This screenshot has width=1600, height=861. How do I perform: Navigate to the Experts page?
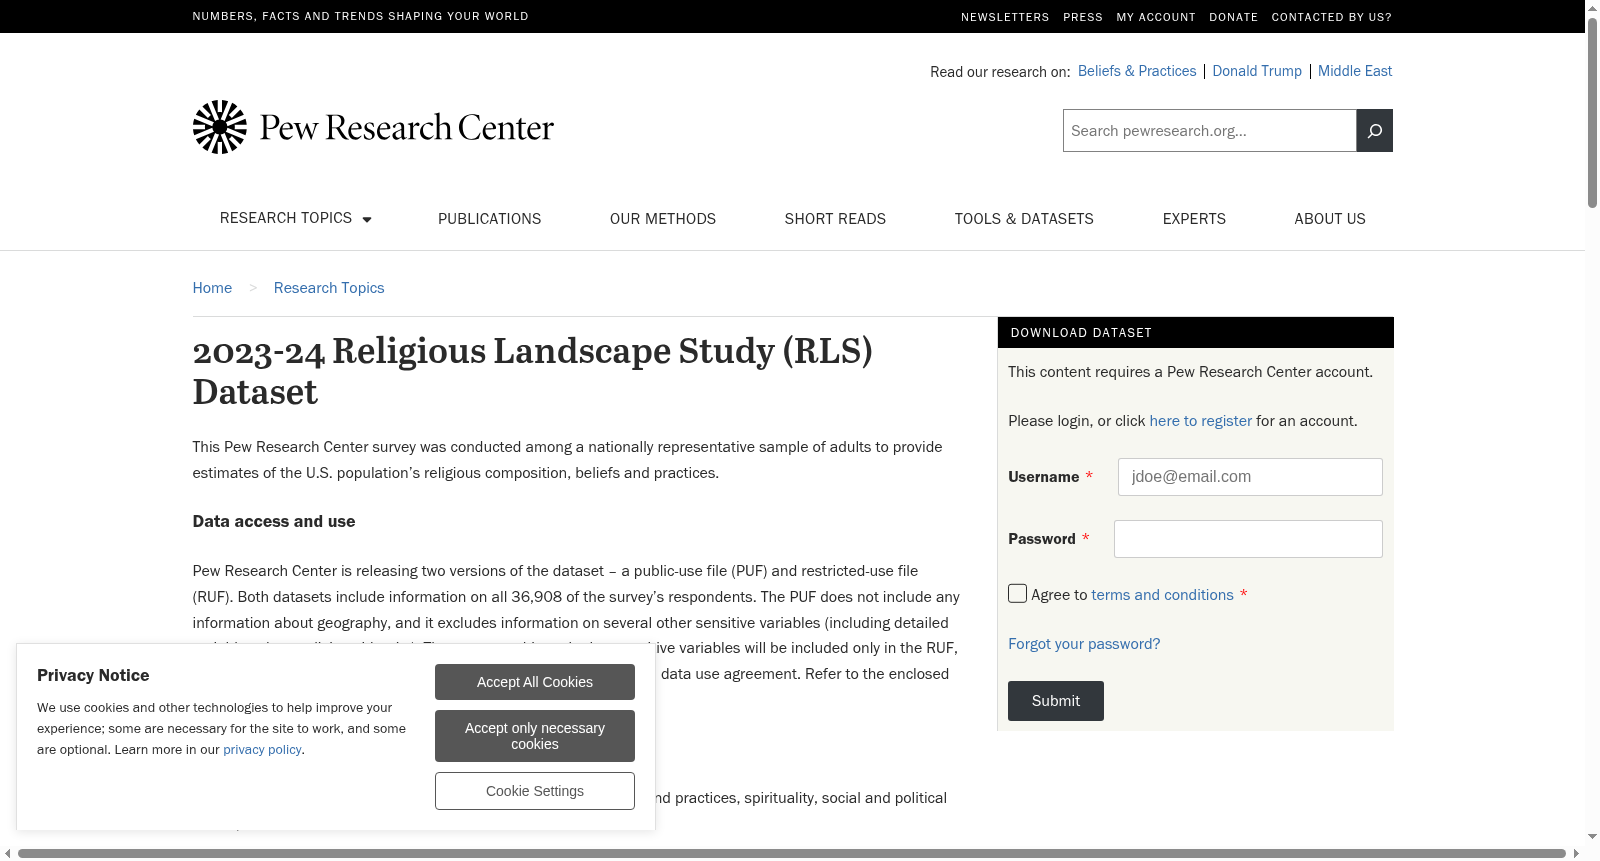click(1194, 219)
